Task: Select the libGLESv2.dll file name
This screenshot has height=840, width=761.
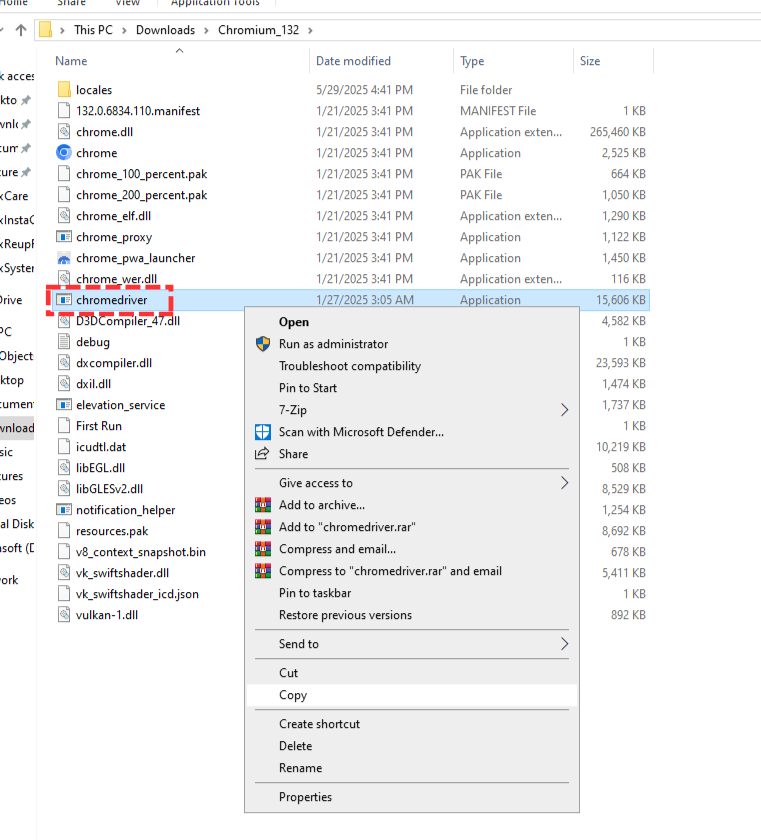Action: (x=109, y=489)
